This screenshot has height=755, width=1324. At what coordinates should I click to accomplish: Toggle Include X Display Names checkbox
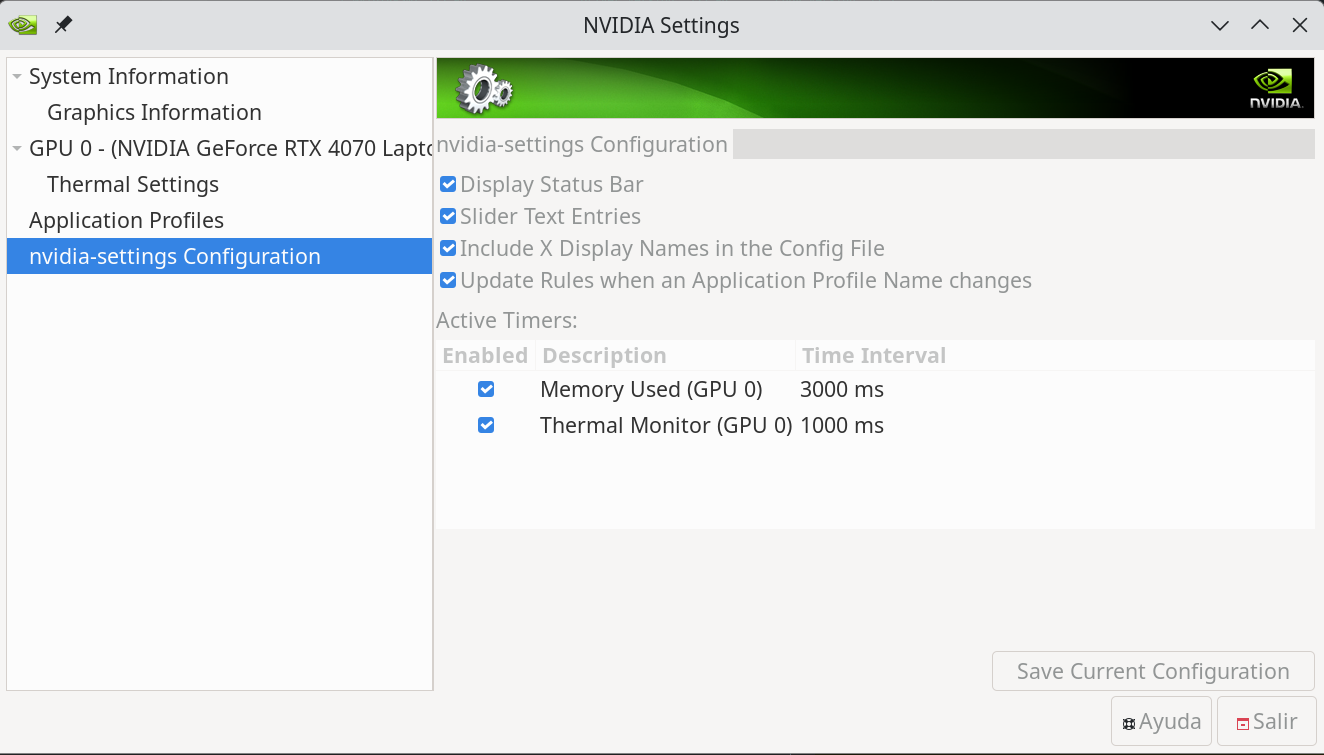click(448, 248)
